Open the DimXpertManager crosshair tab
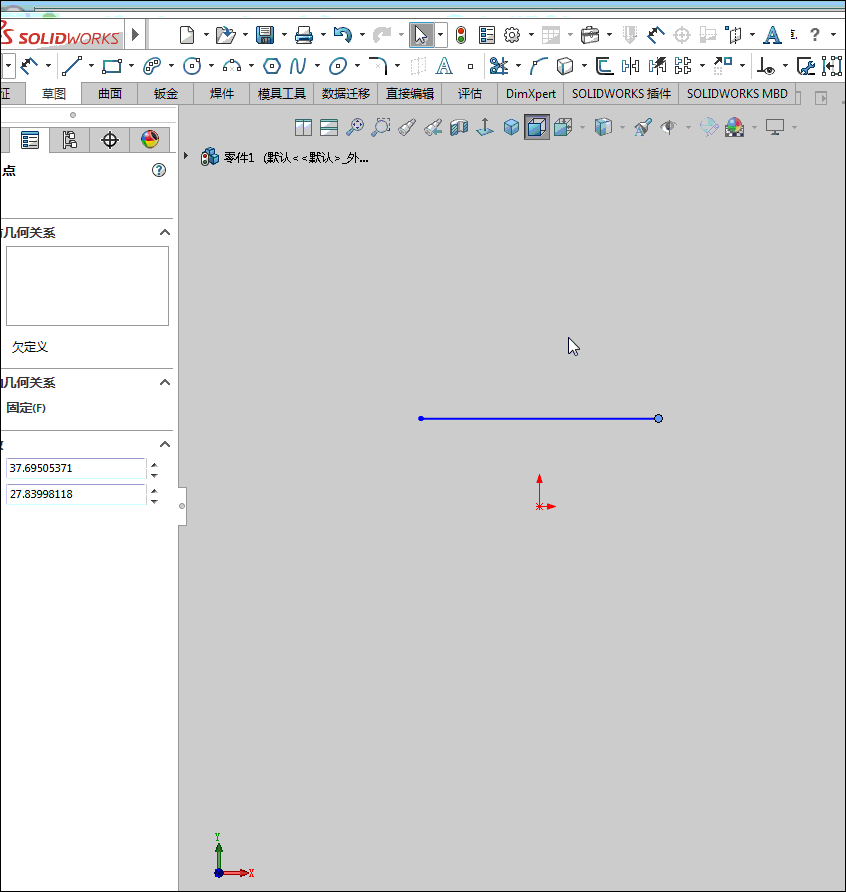This screenshot has height=892, width=846. [110, 140]
